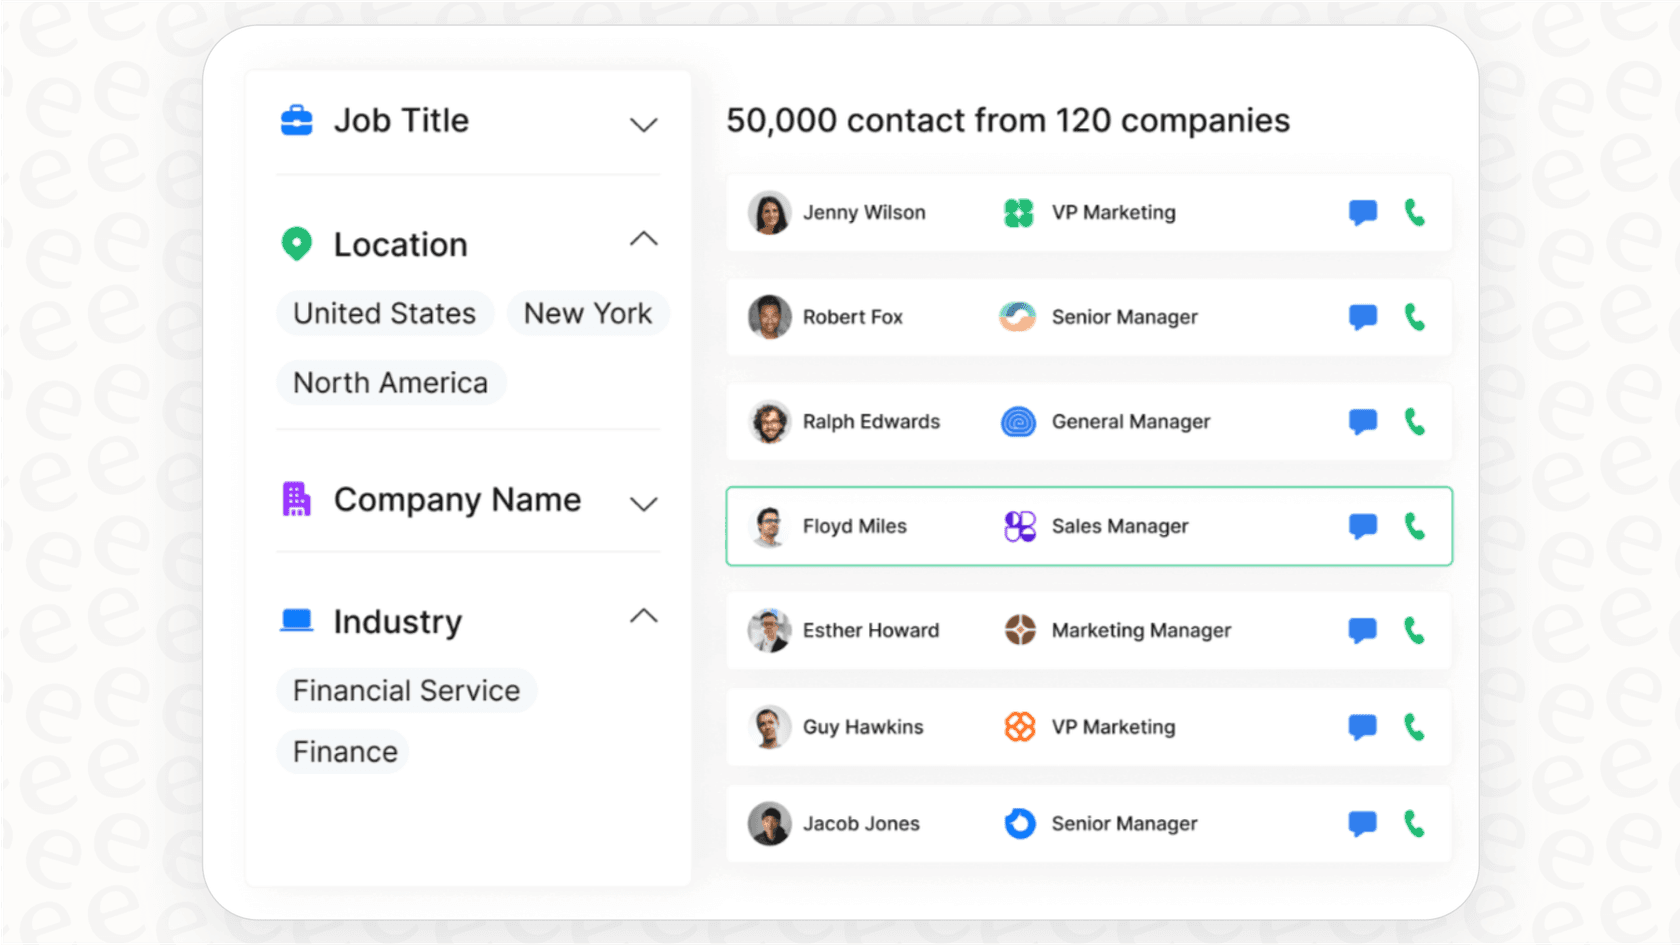Expand the Job Title filter section
The width and height of the screenshot is (1680, 945).
pyautogui.click(x=645, y=124)
